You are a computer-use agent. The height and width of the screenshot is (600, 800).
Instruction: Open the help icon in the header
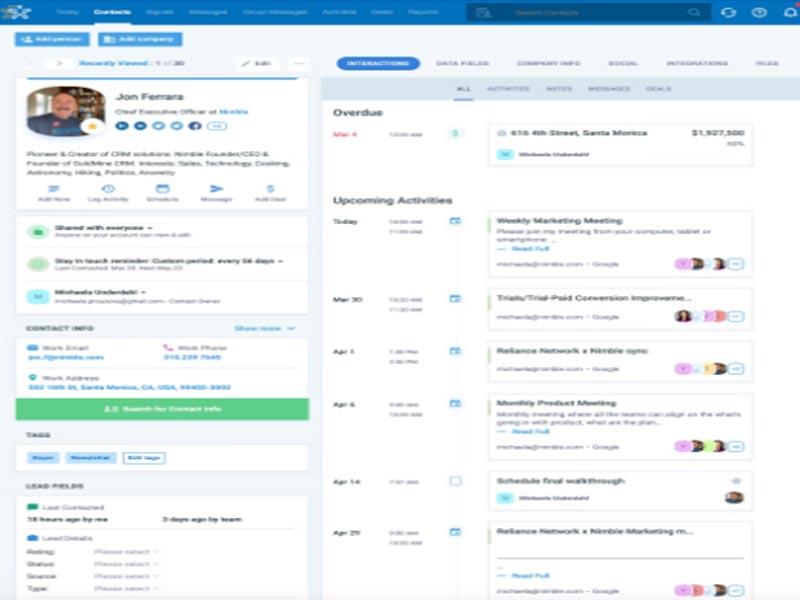tap(759, 12)
